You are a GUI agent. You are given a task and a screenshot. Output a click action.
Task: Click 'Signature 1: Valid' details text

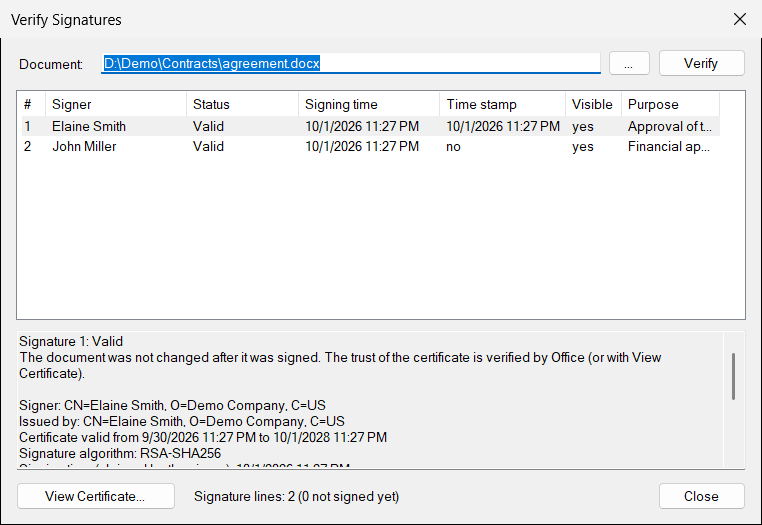point(71,341)
